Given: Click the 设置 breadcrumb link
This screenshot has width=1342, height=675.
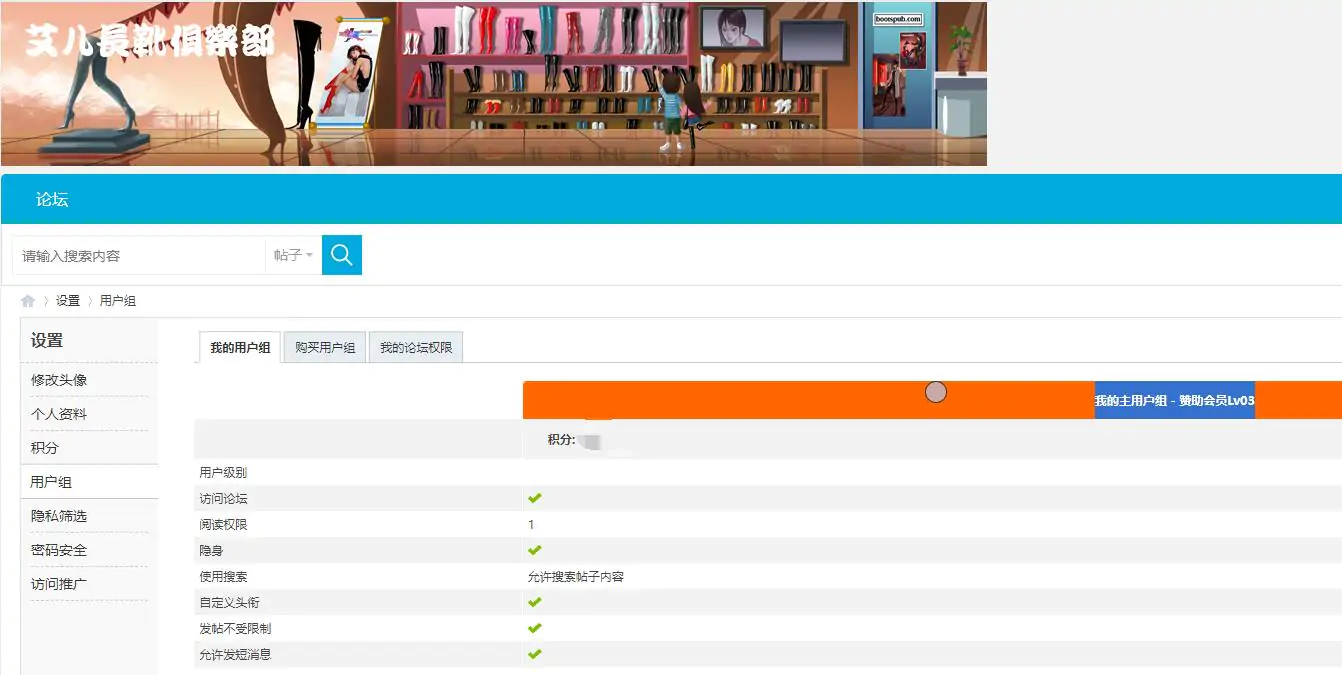Looking at the screenshot, I should click(x=68, y=301).
